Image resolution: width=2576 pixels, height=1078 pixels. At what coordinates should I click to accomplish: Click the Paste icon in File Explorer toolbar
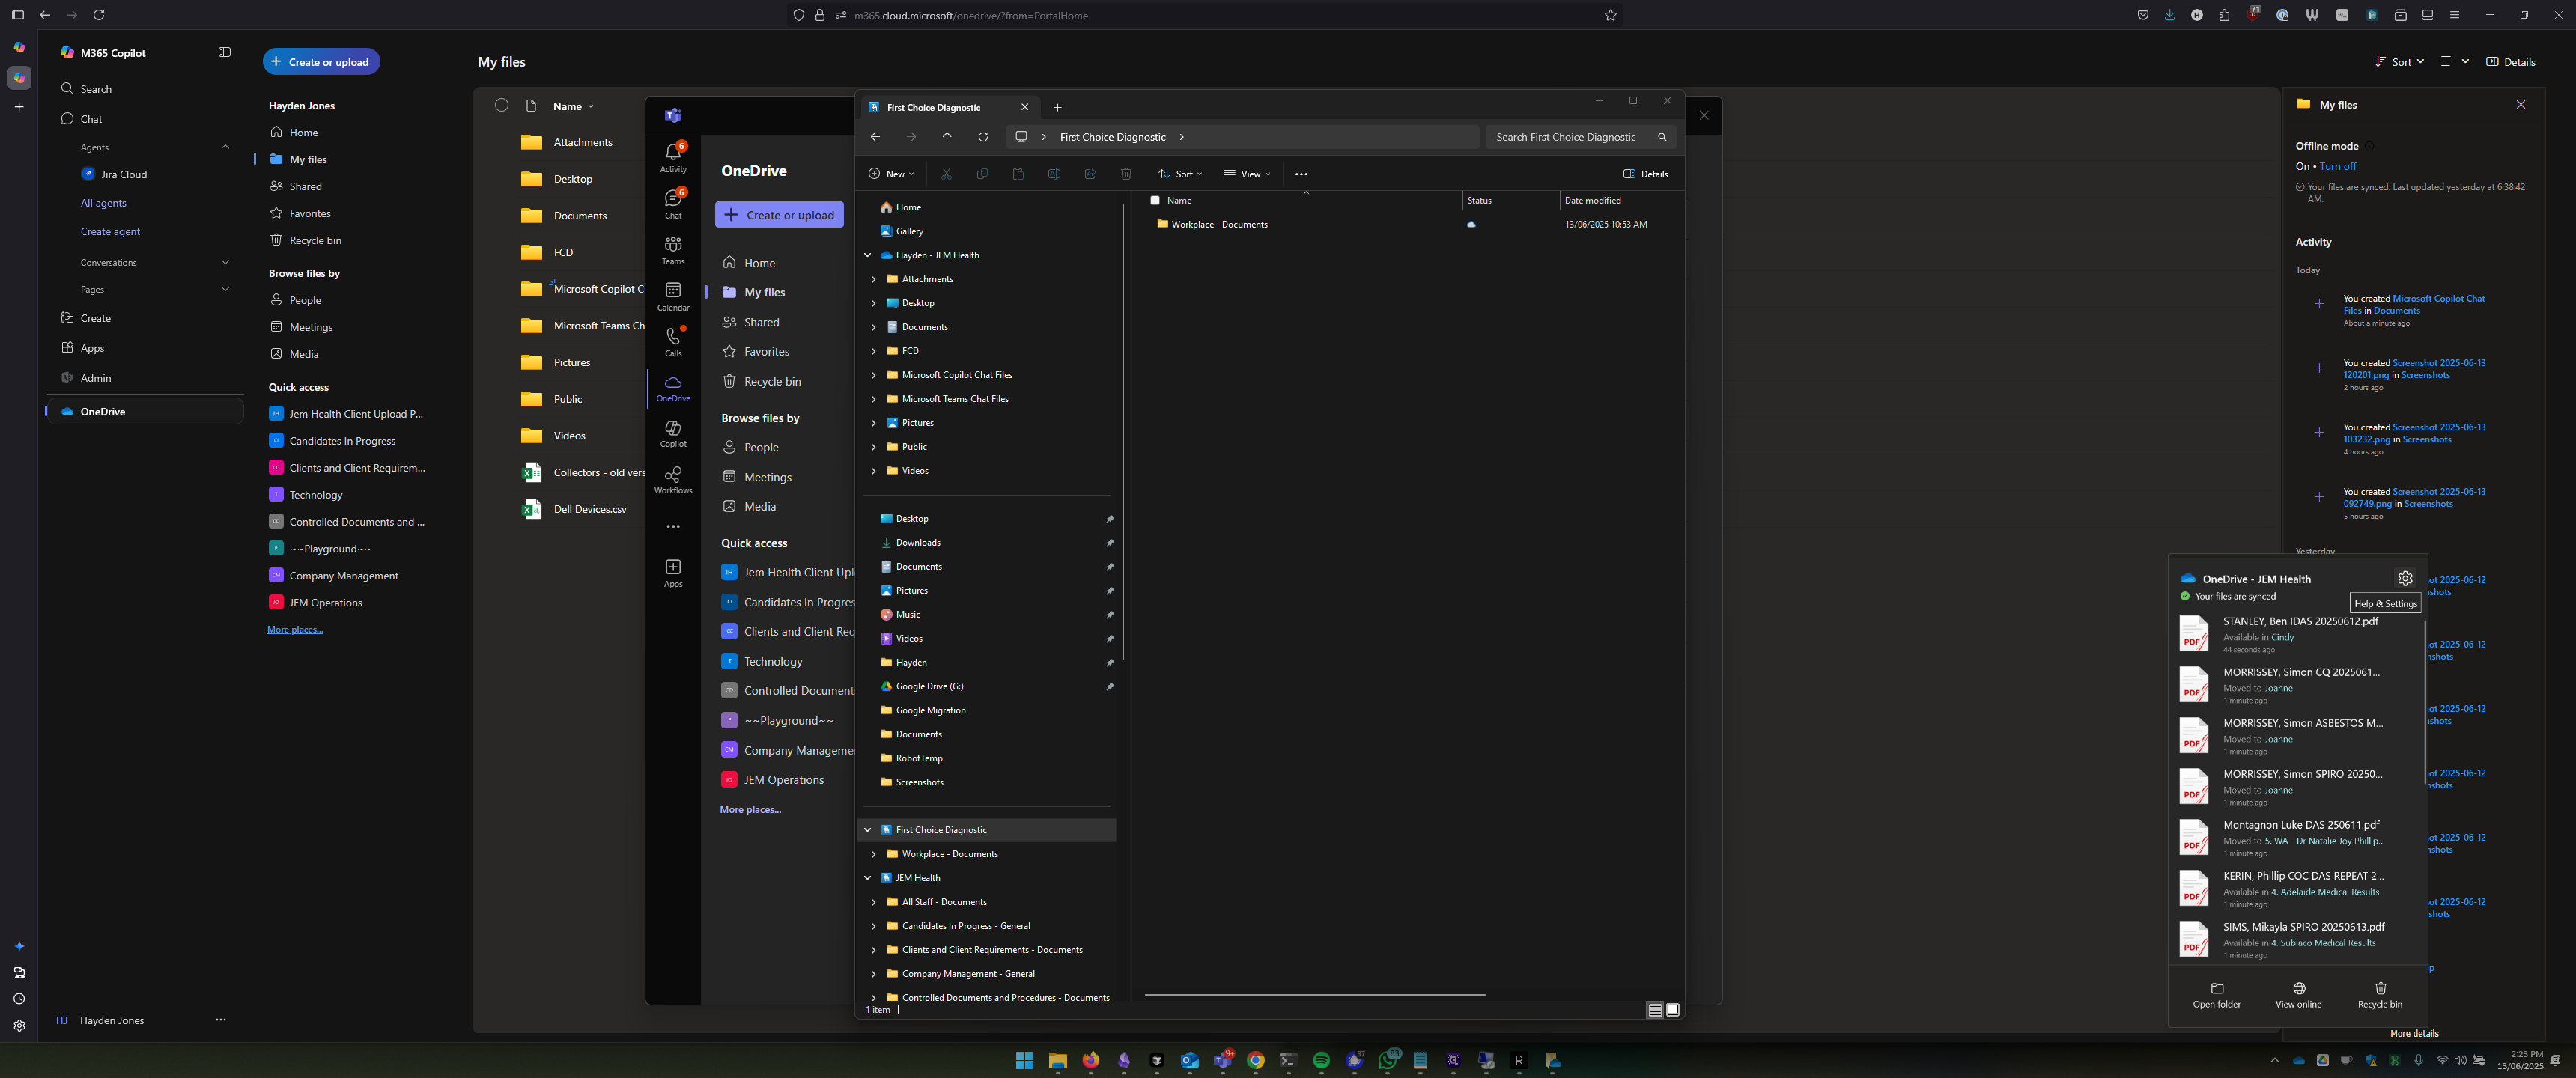1018,174
